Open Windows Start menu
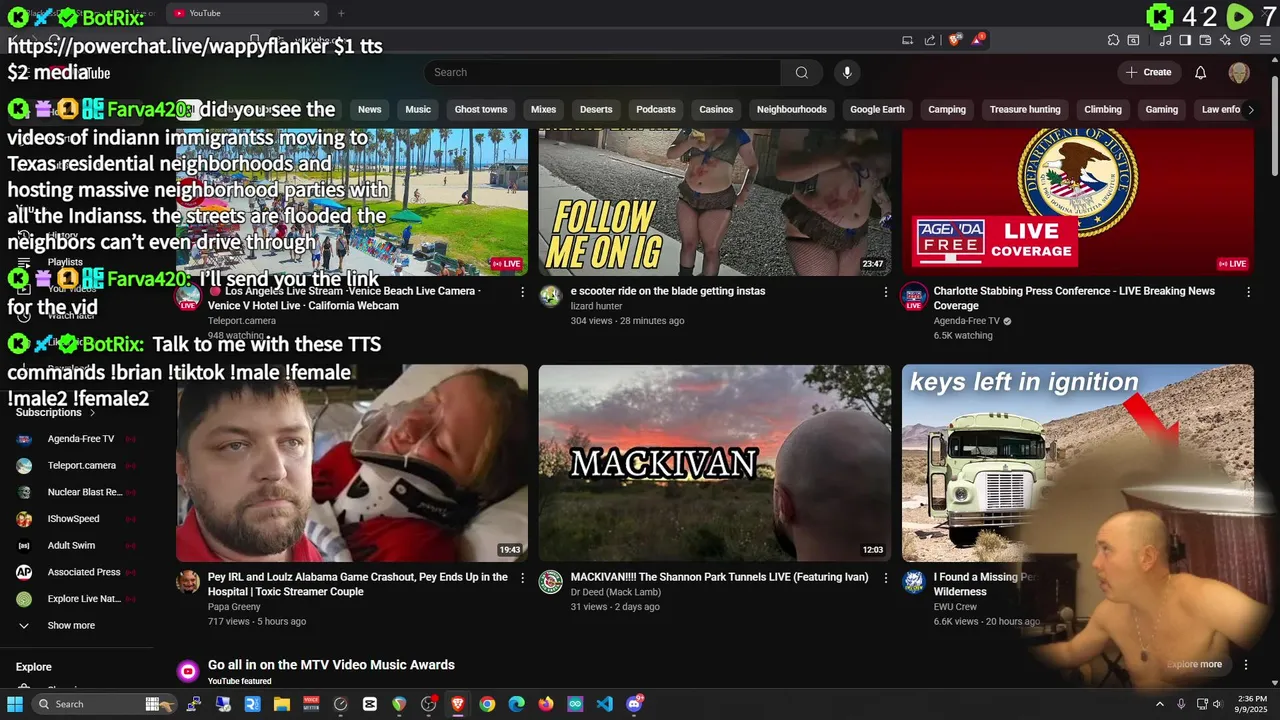This screenshot has width=1280, height=720. [x=15, y=704]
